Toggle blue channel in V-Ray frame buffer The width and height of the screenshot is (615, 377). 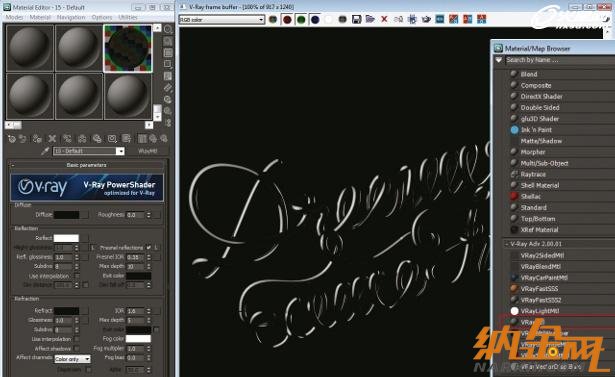[x=315, y=19]
